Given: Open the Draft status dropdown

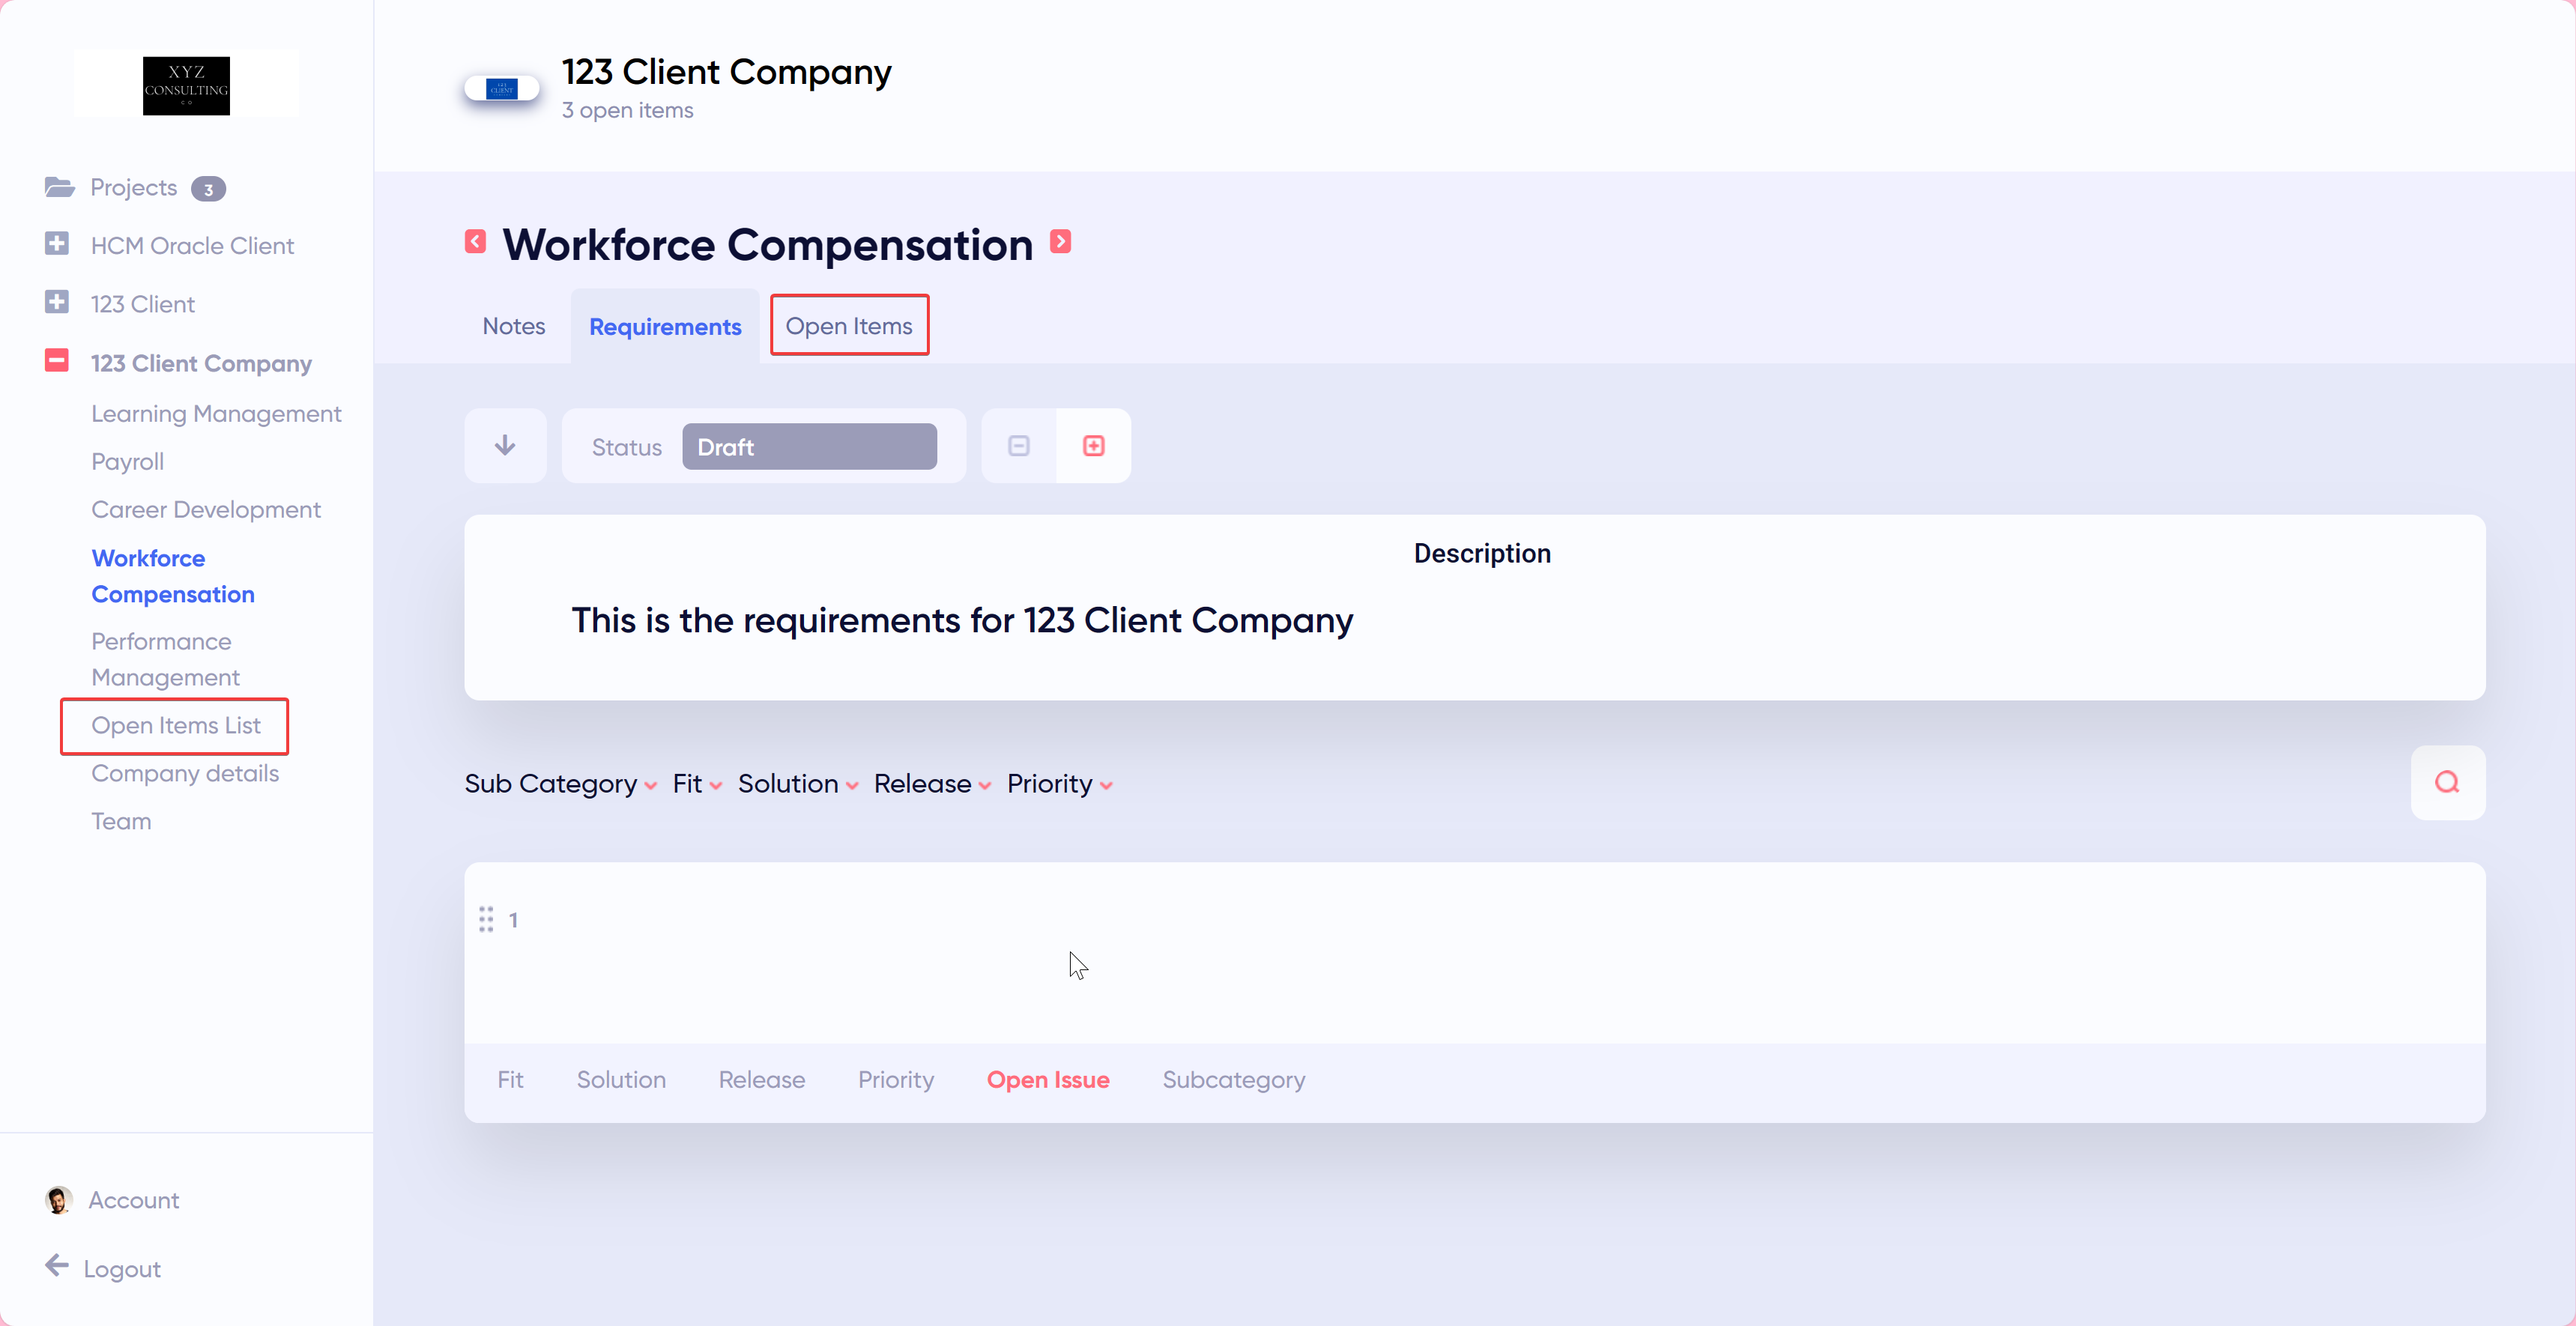Looking at the screenshot, I should [x=809, y=447].
